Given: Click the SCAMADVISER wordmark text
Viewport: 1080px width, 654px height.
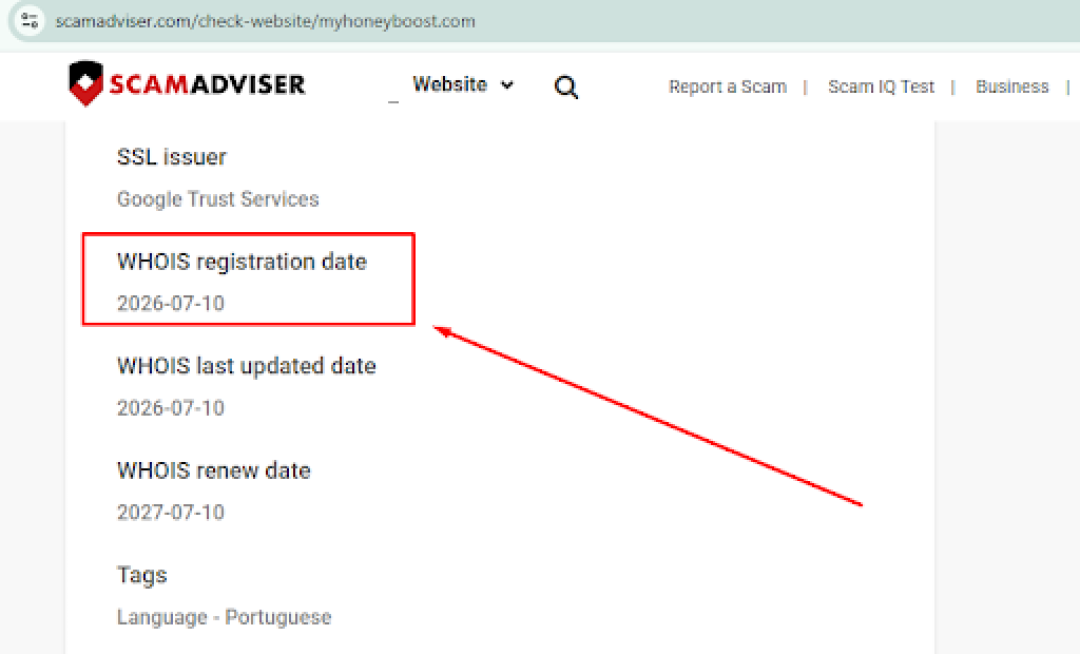Looking at the screenshot, I should (x=207, y=85).
